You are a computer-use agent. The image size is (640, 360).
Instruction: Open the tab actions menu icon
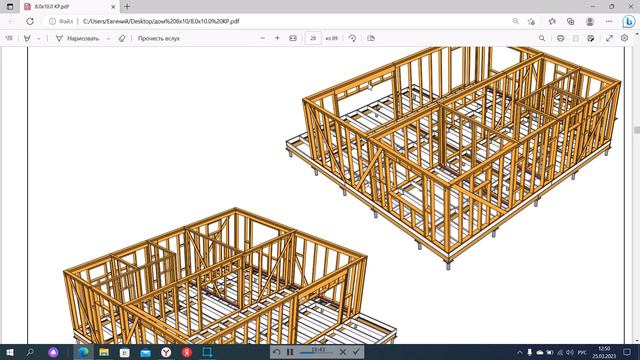[x=10, y=7]
